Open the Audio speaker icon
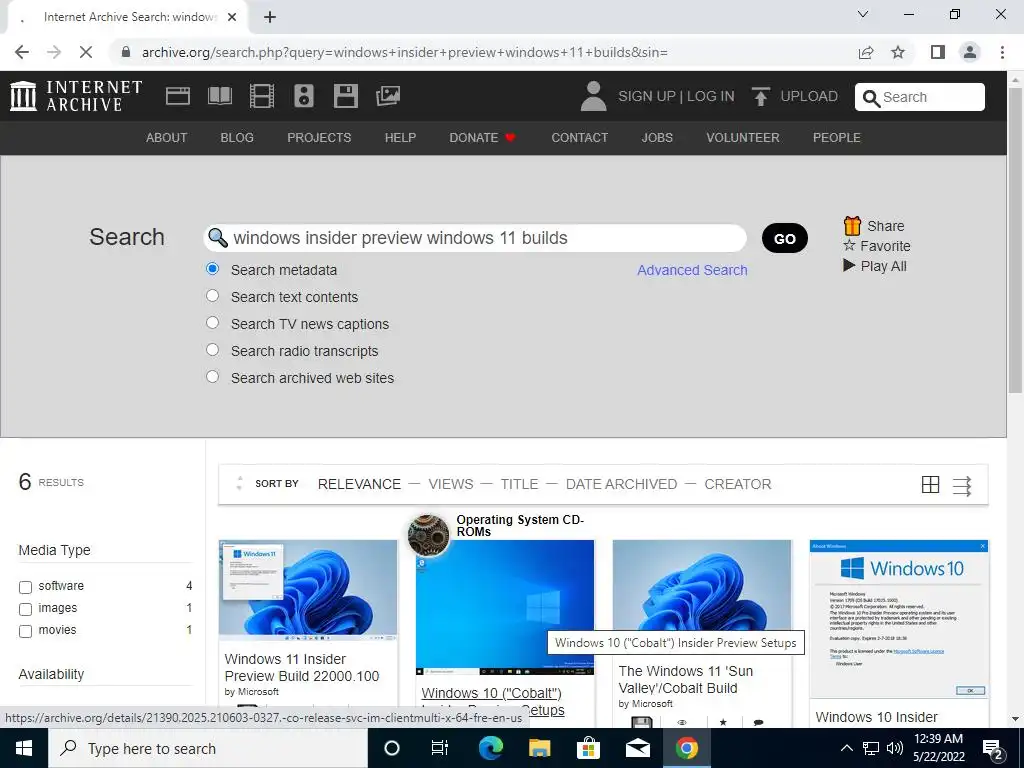The height and width of the screenshot is (768, 1024). (x=304, y=96)
